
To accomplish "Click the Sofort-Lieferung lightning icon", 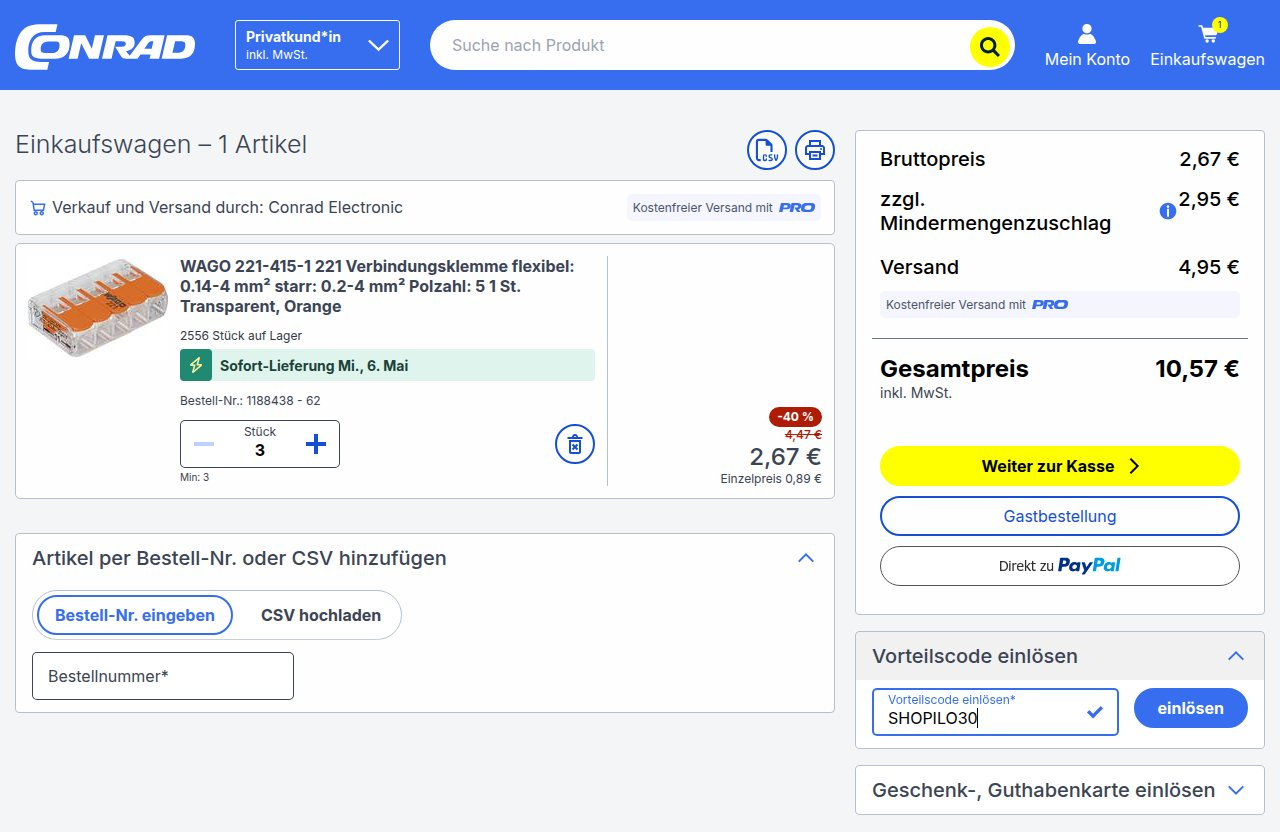I will [x=196, y=365].
